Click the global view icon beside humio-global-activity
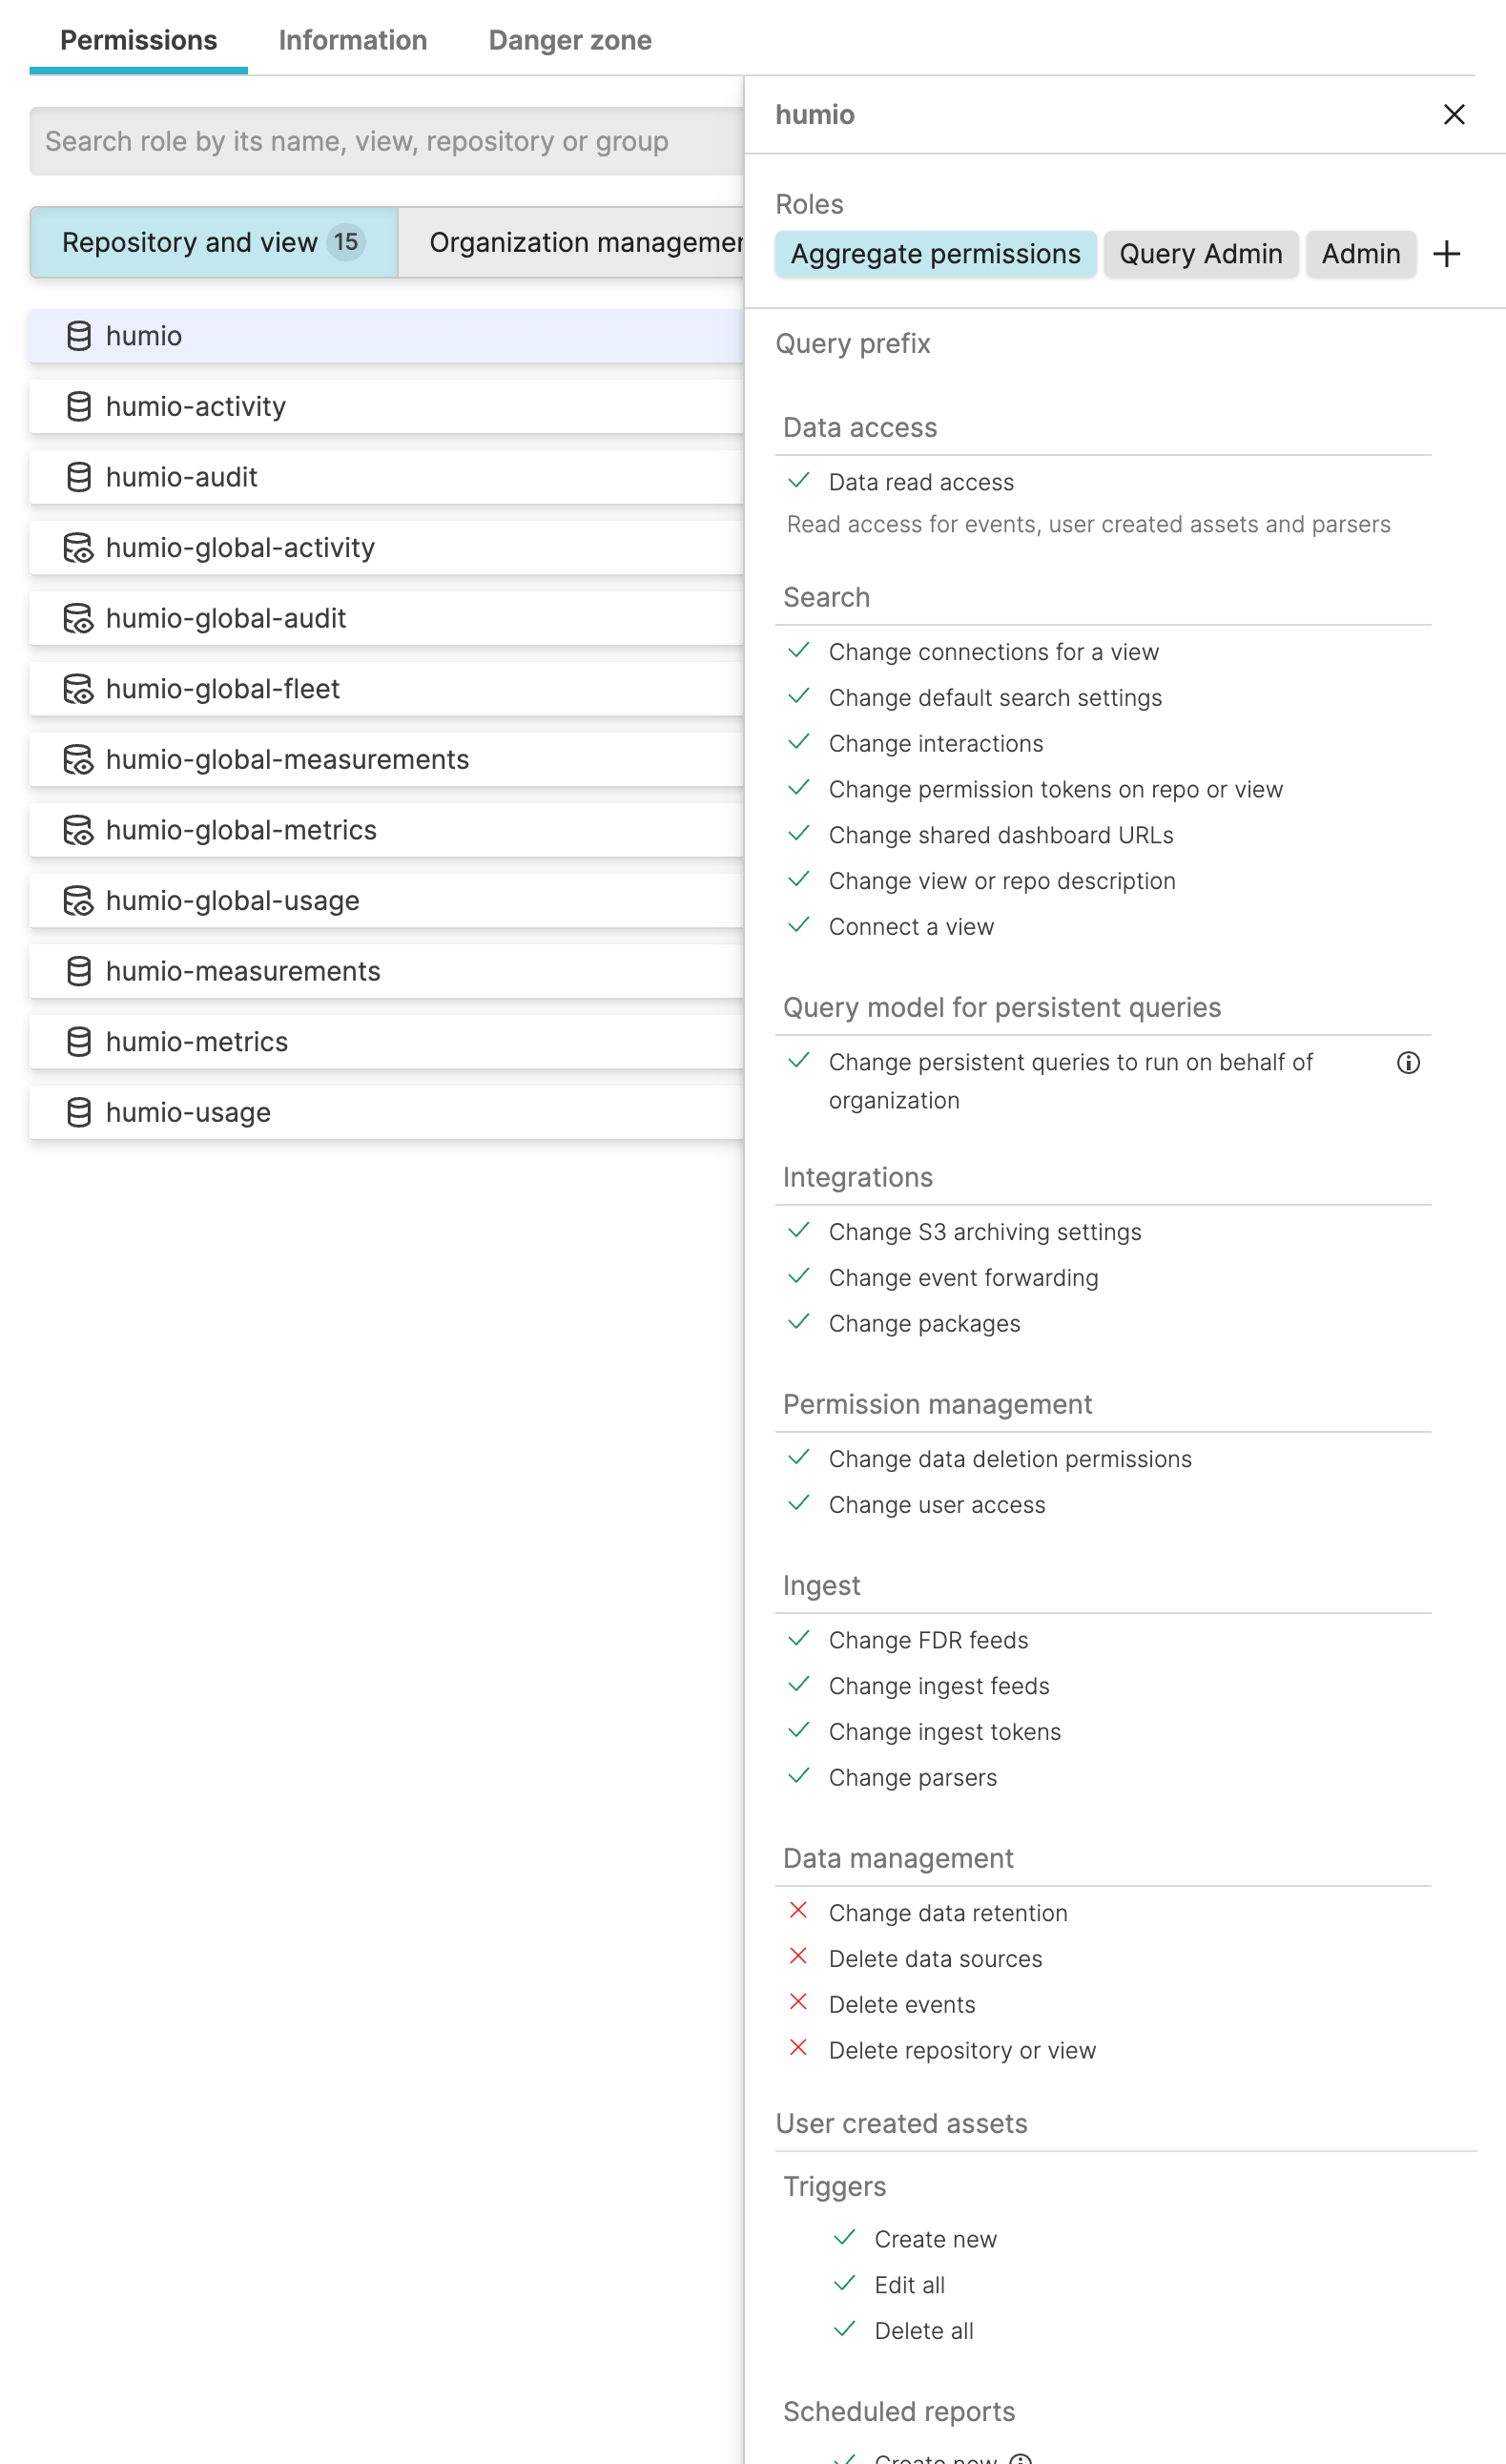The image size is (1506, 2464). click(78, 547)
